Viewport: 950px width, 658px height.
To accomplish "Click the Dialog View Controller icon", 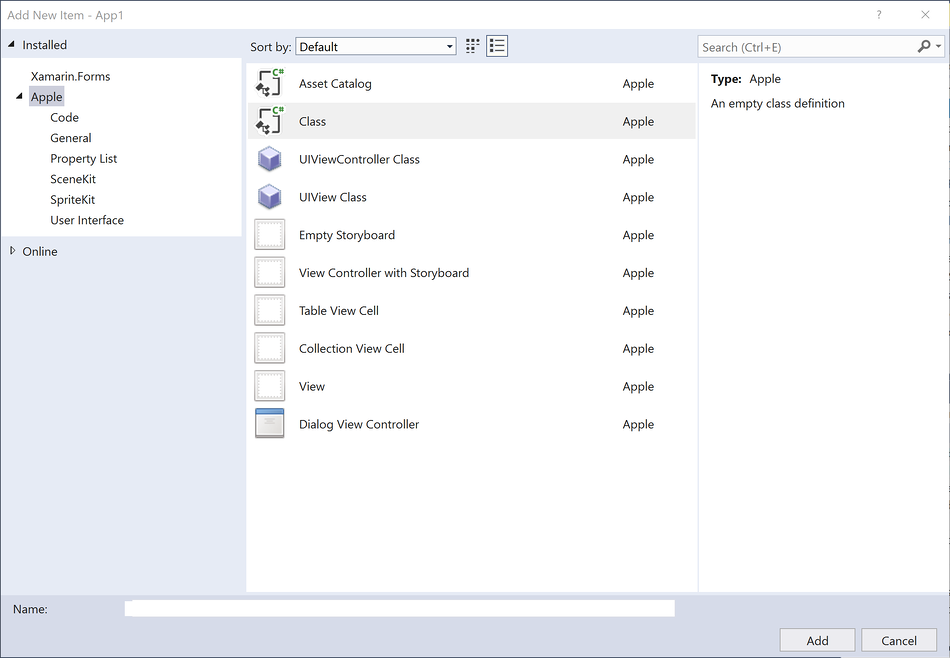I will coord(269,424).
